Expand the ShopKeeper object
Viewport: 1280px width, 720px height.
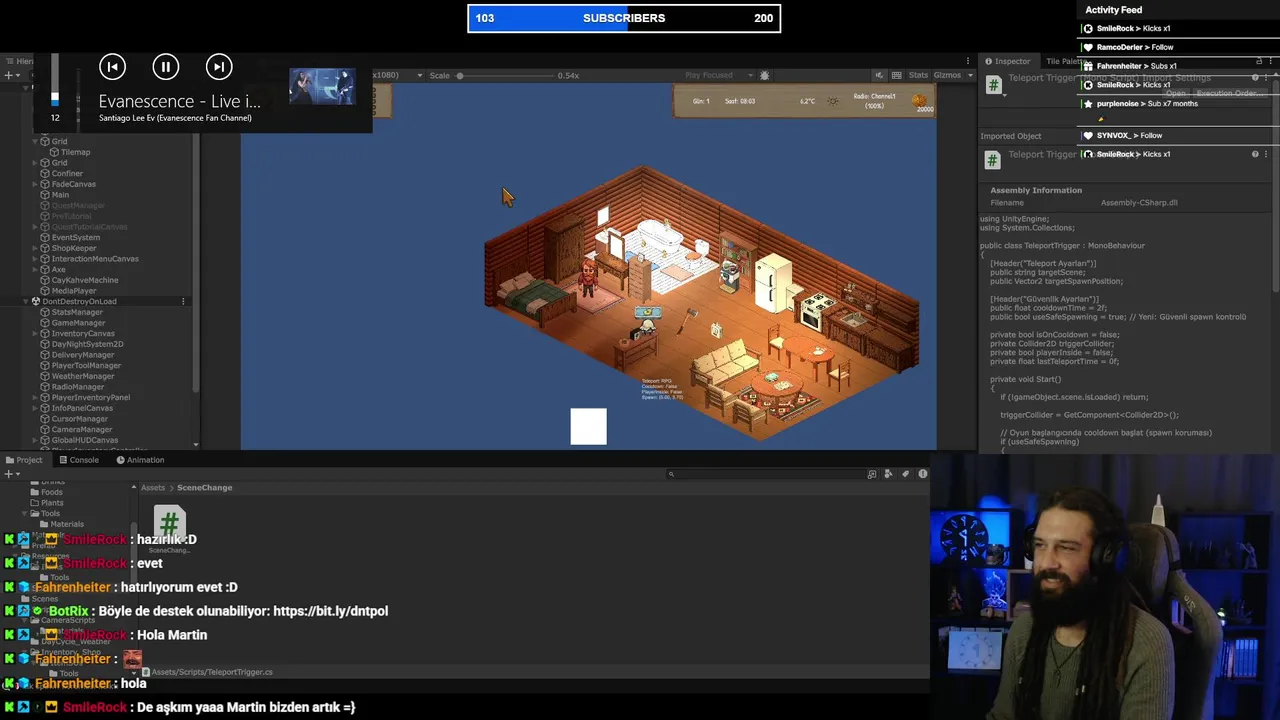pos(35,248)
